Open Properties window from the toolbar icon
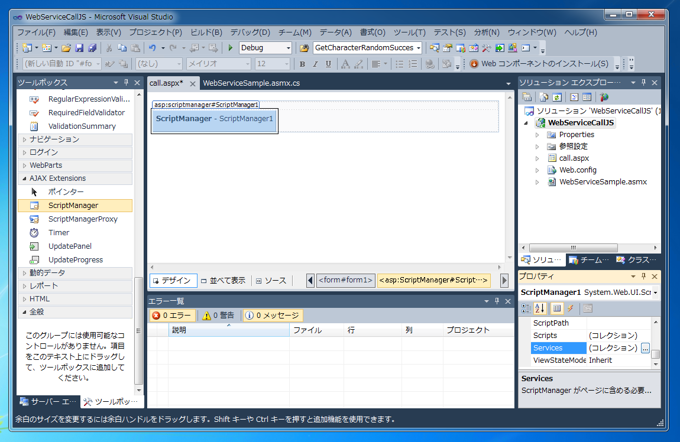680x442 pixels. pos(447,48)
